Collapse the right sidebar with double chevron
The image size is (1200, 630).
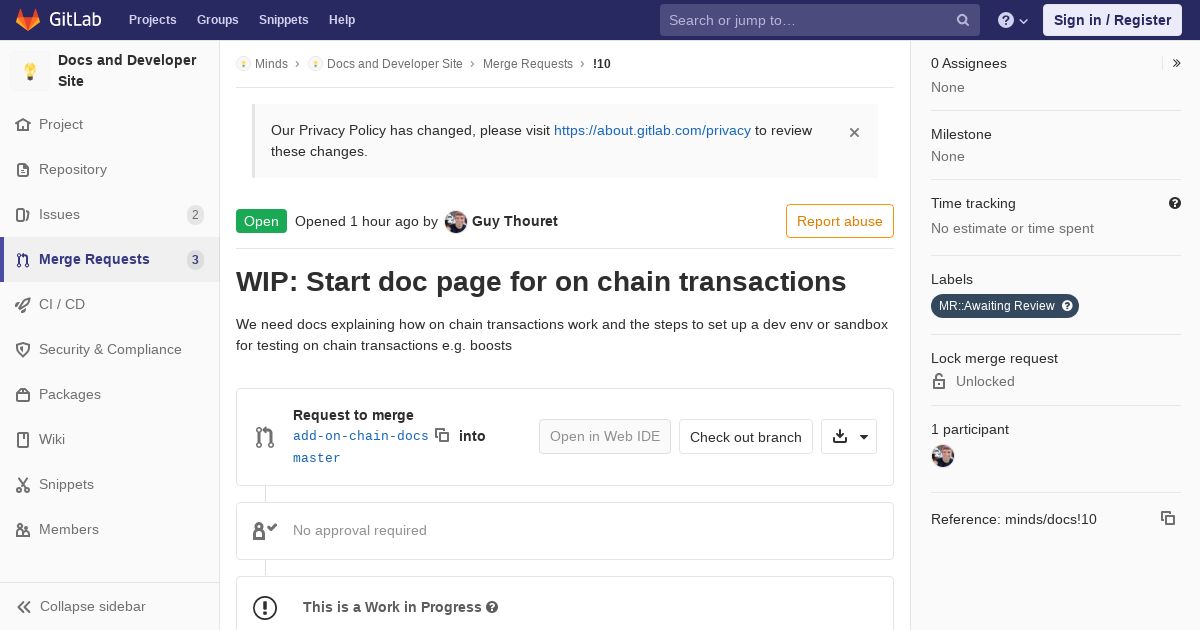point(1177,63)
